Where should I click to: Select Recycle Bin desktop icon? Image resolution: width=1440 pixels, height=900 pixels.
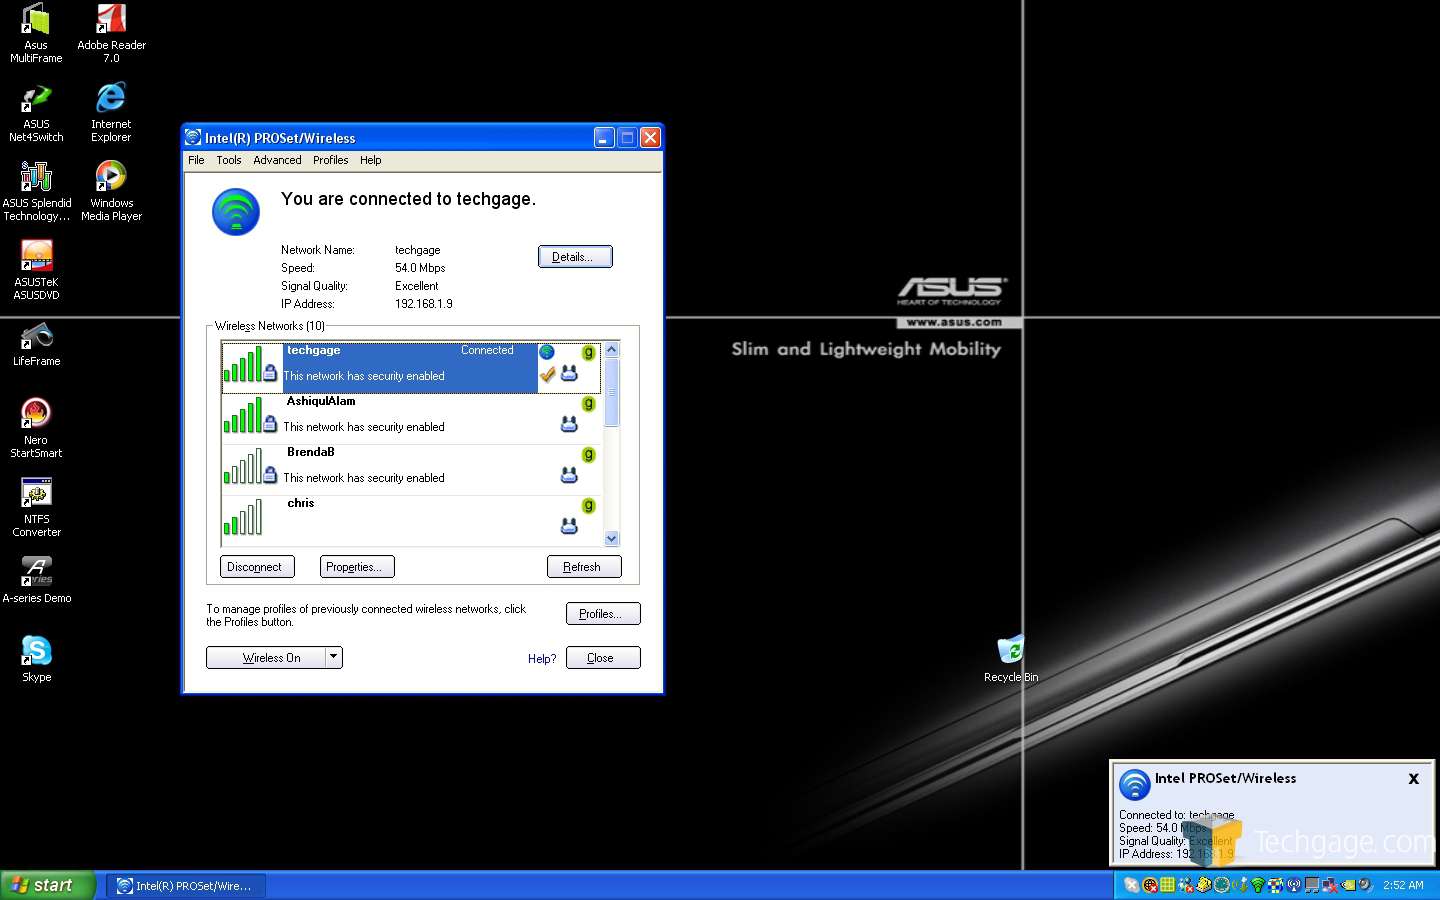coord(1011,659)
